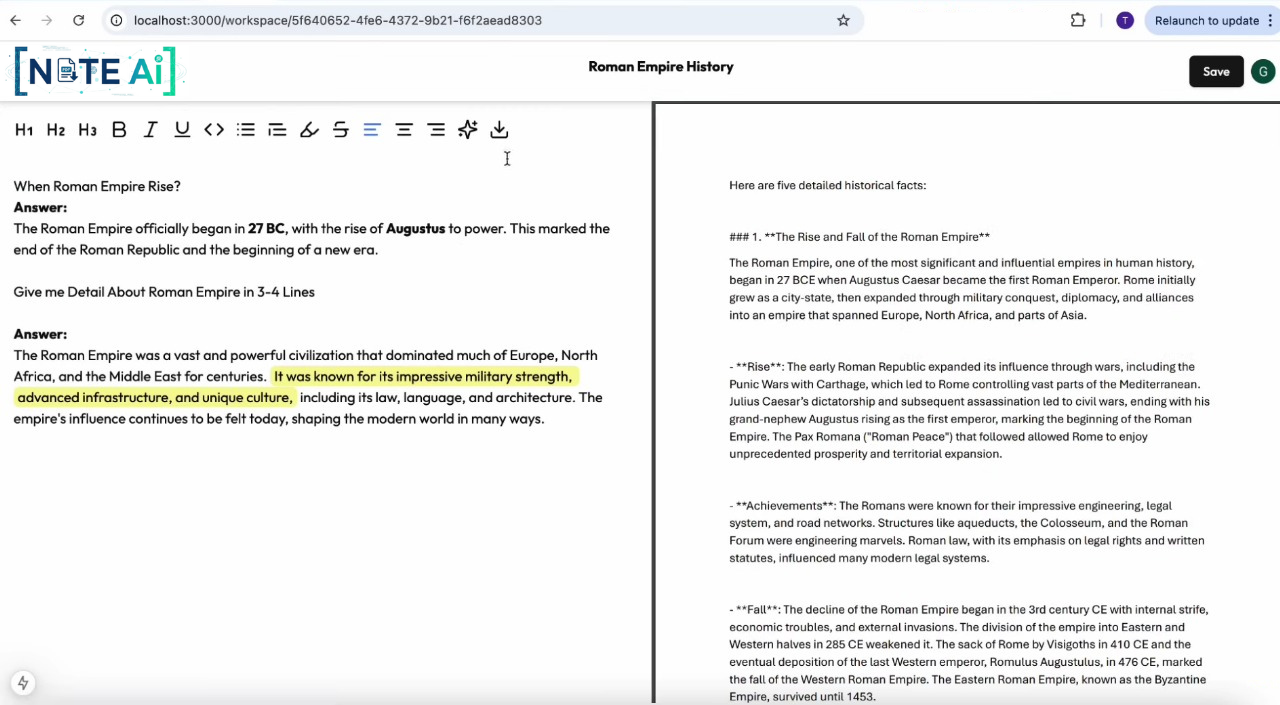Open browser extensions puzzle icon
Image resolution: width=1280 pixels, height=705 pixels.
coord(1078,20)
